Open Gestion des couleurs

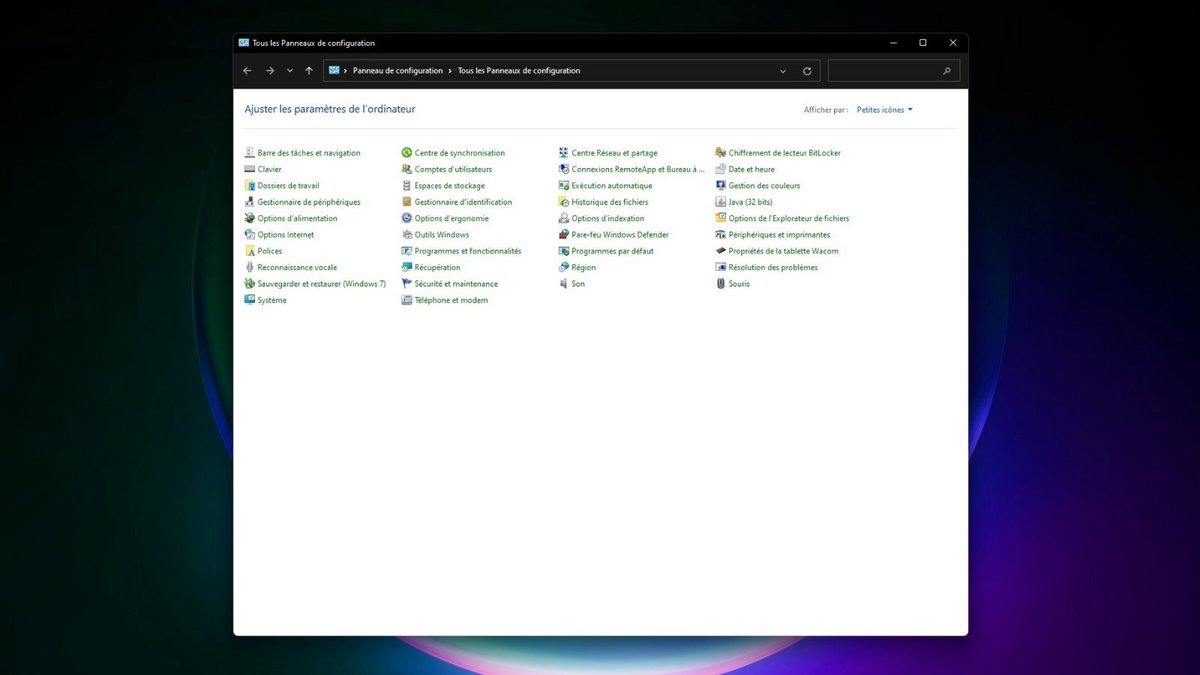(764, 186)
